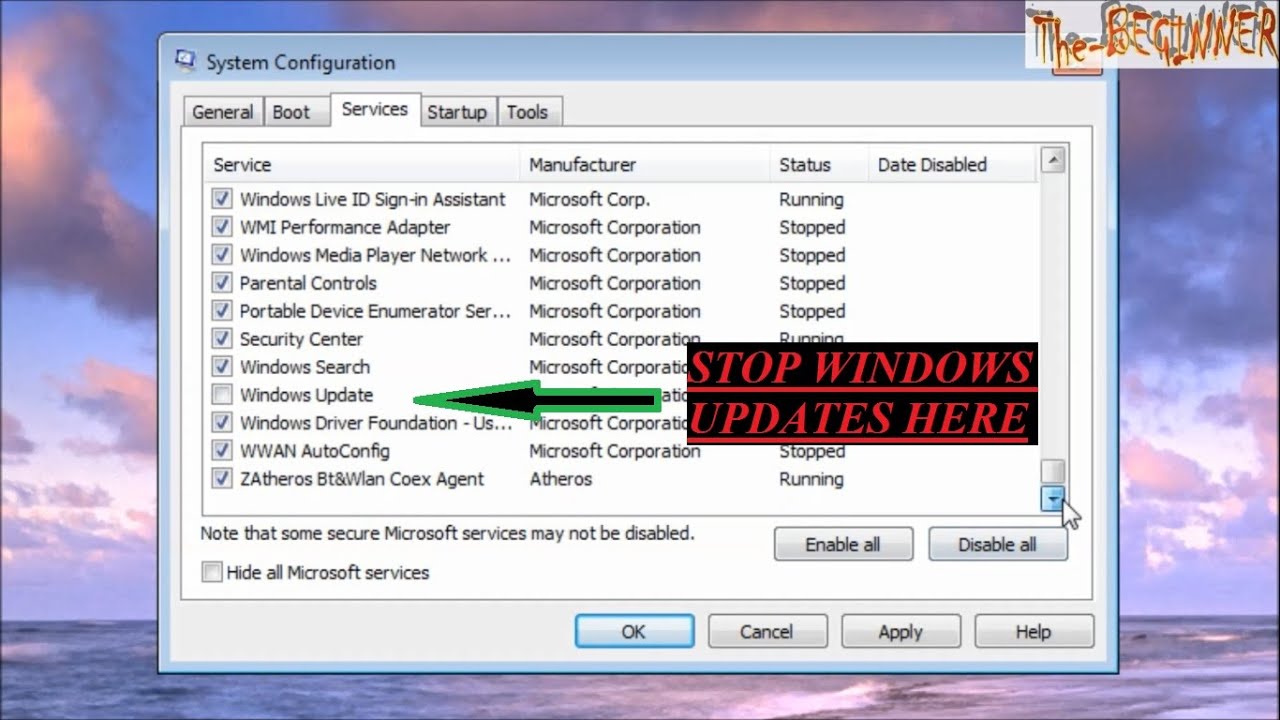Click the scrollbar up arrow
Screen dimensions: 1280x720
point(1053,160)
